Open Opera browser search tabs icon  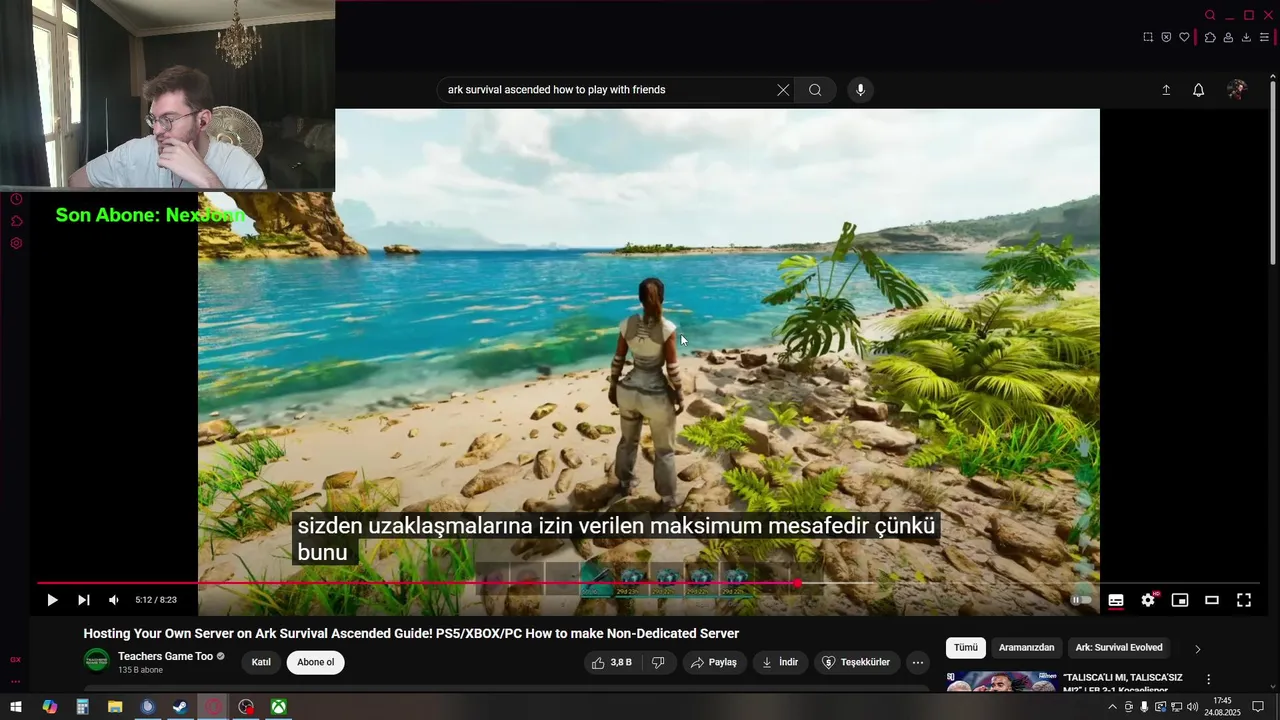tap(1210, 15)
